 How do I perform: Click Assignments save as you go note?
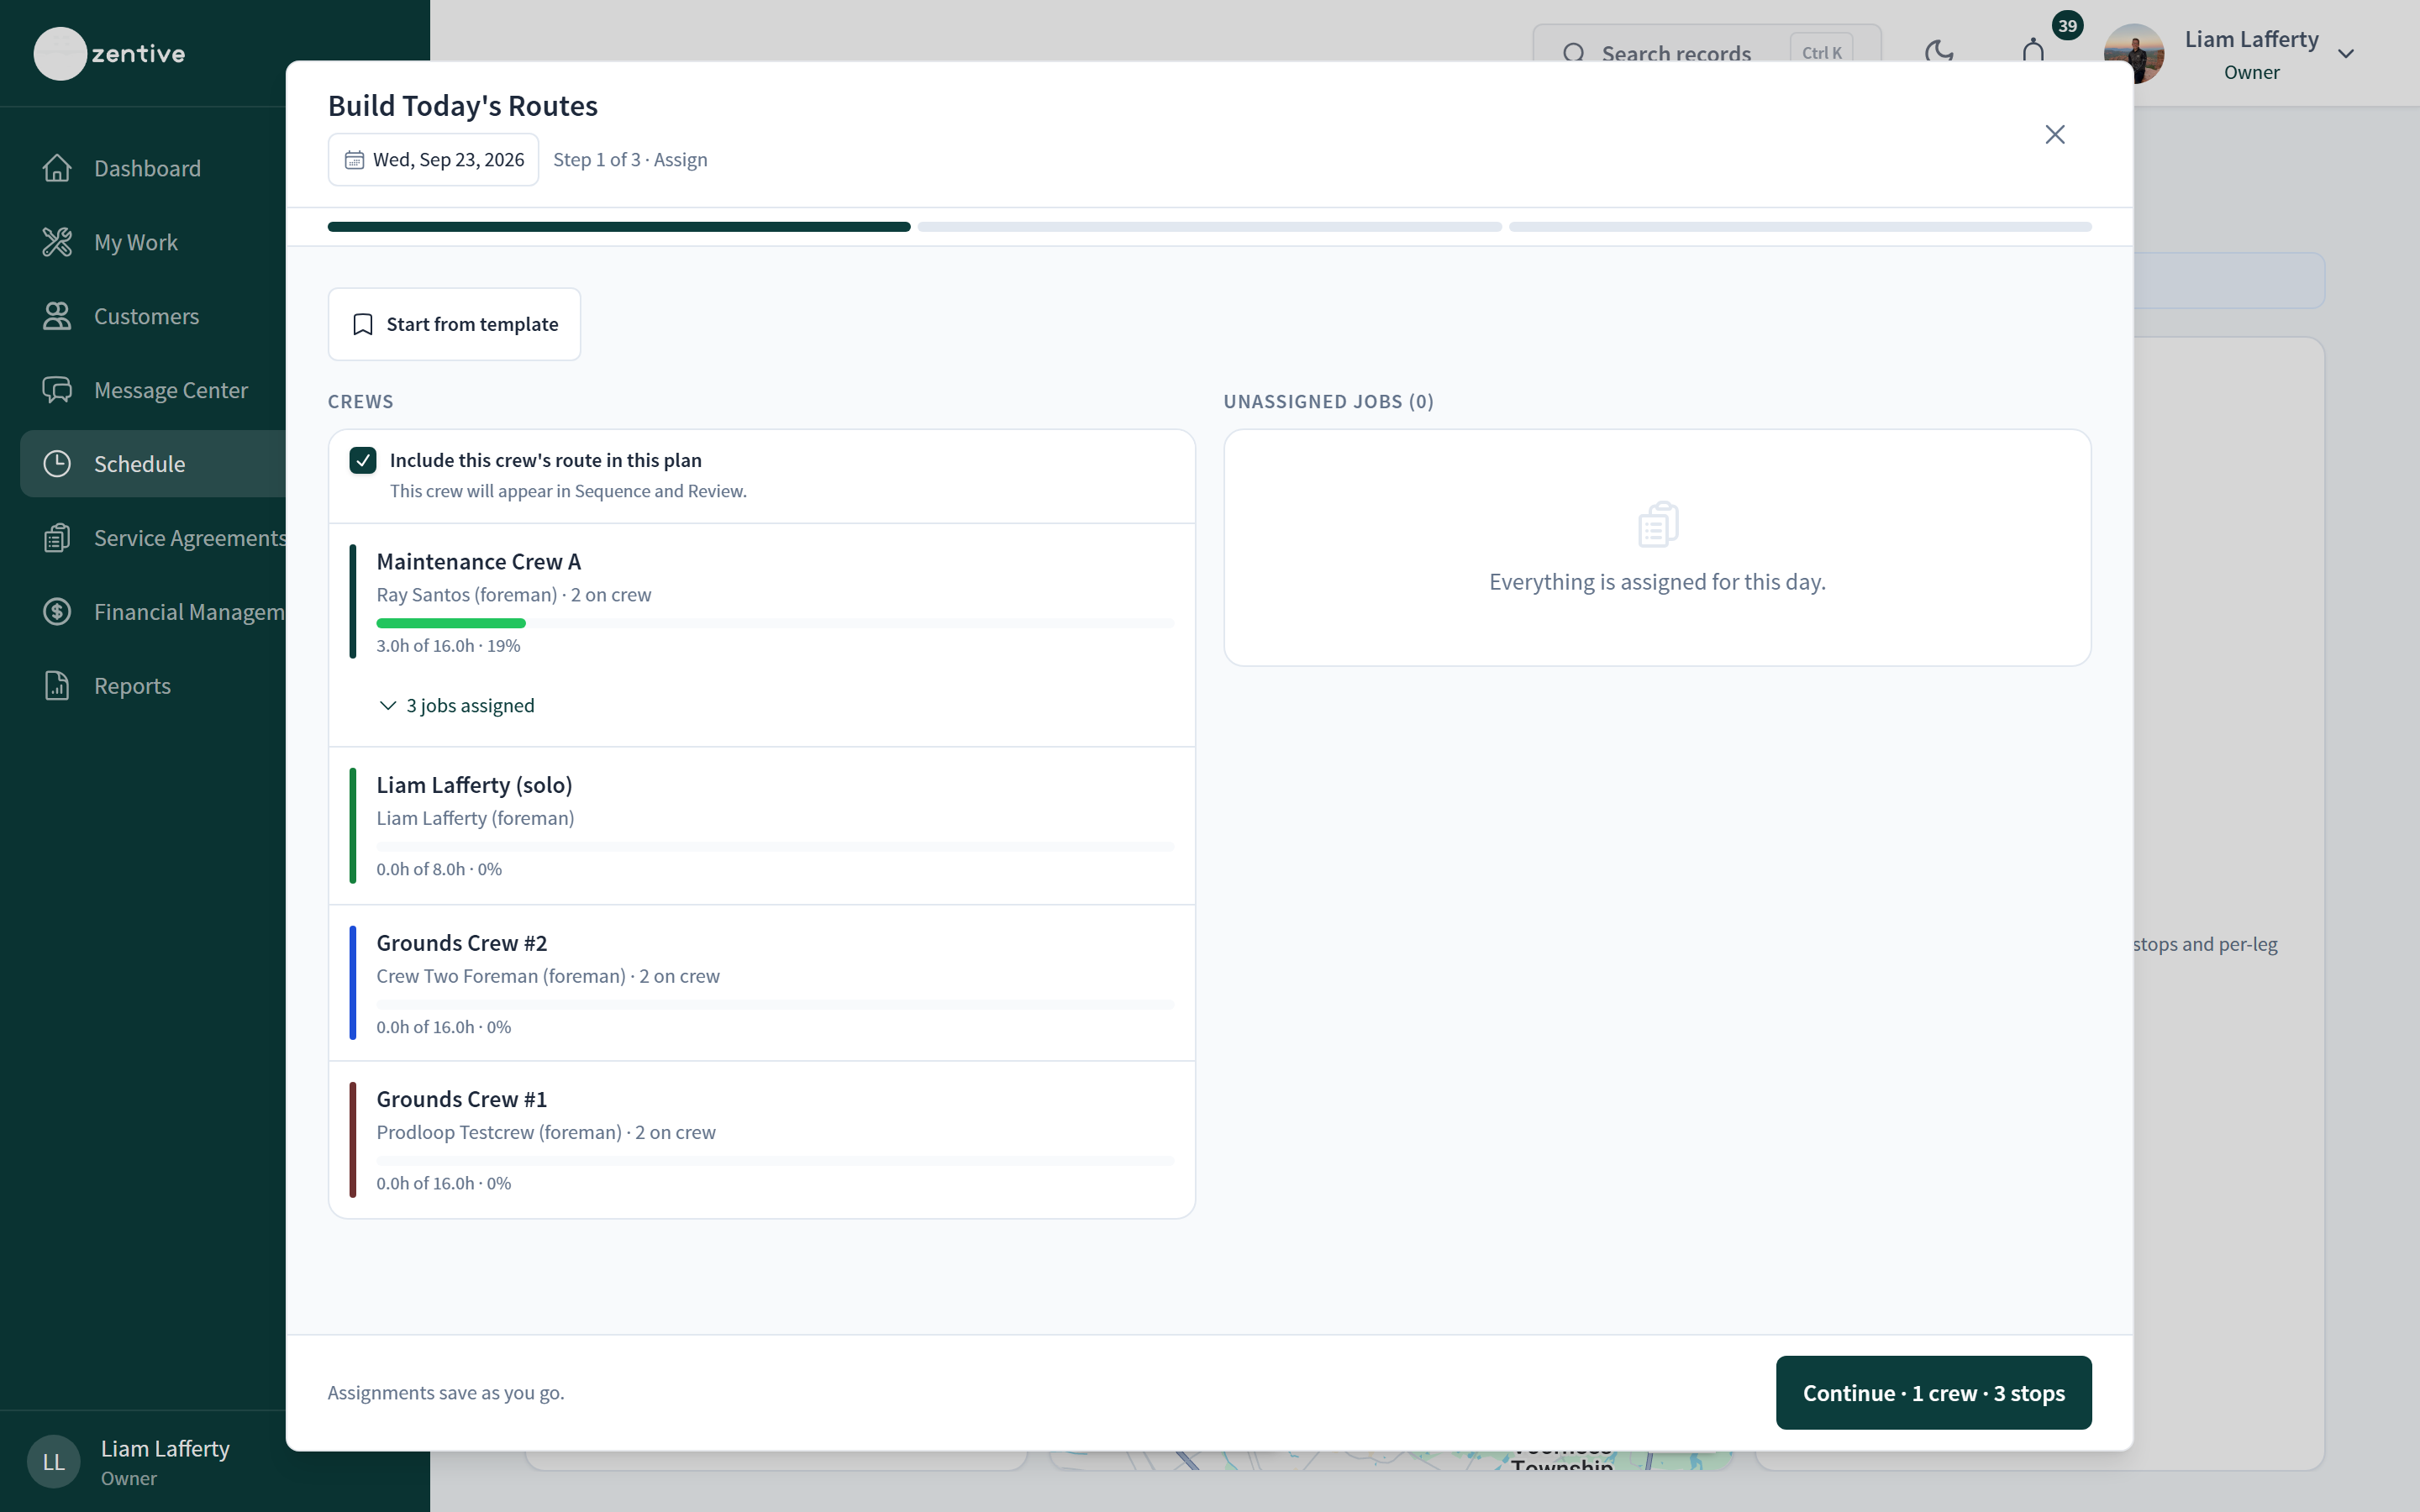pyautogui.click(x=446, y=1393)
